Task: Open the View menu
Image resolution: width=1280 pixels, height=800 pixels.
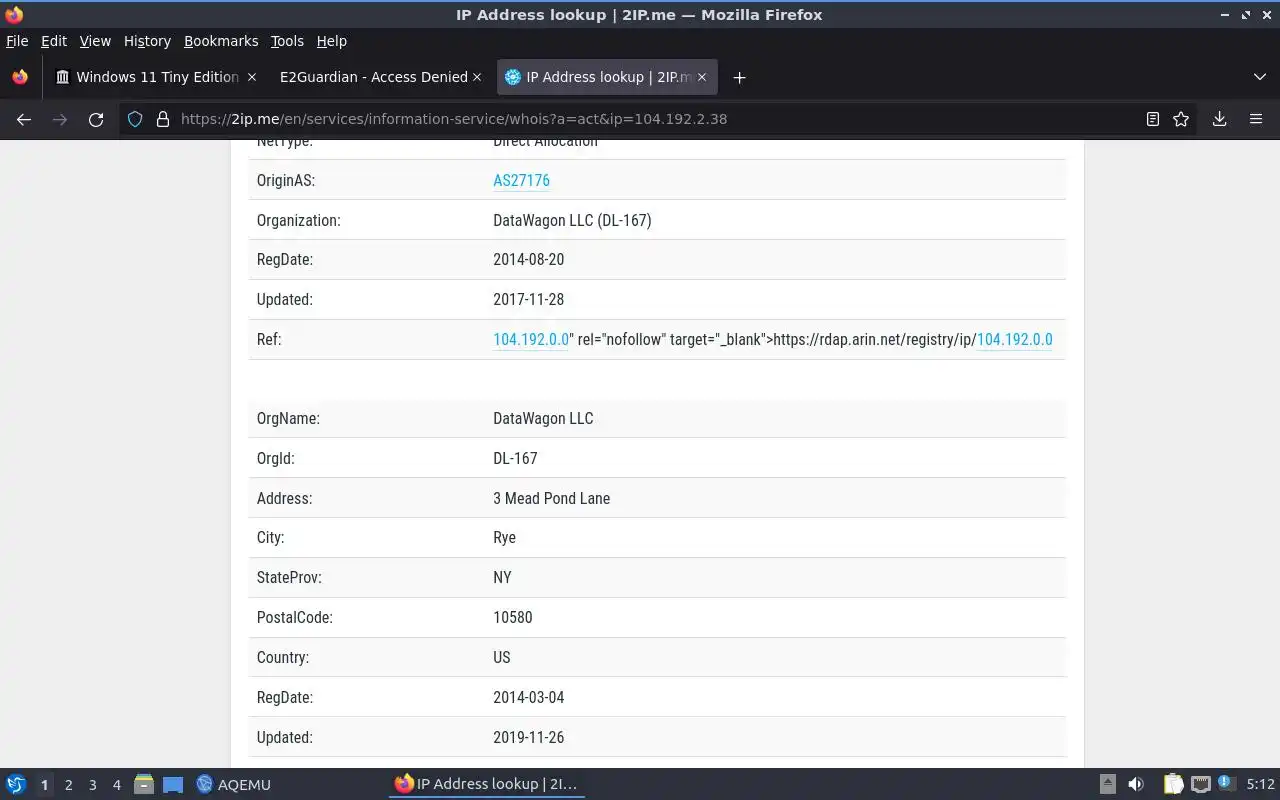Action: coord(95,41)
